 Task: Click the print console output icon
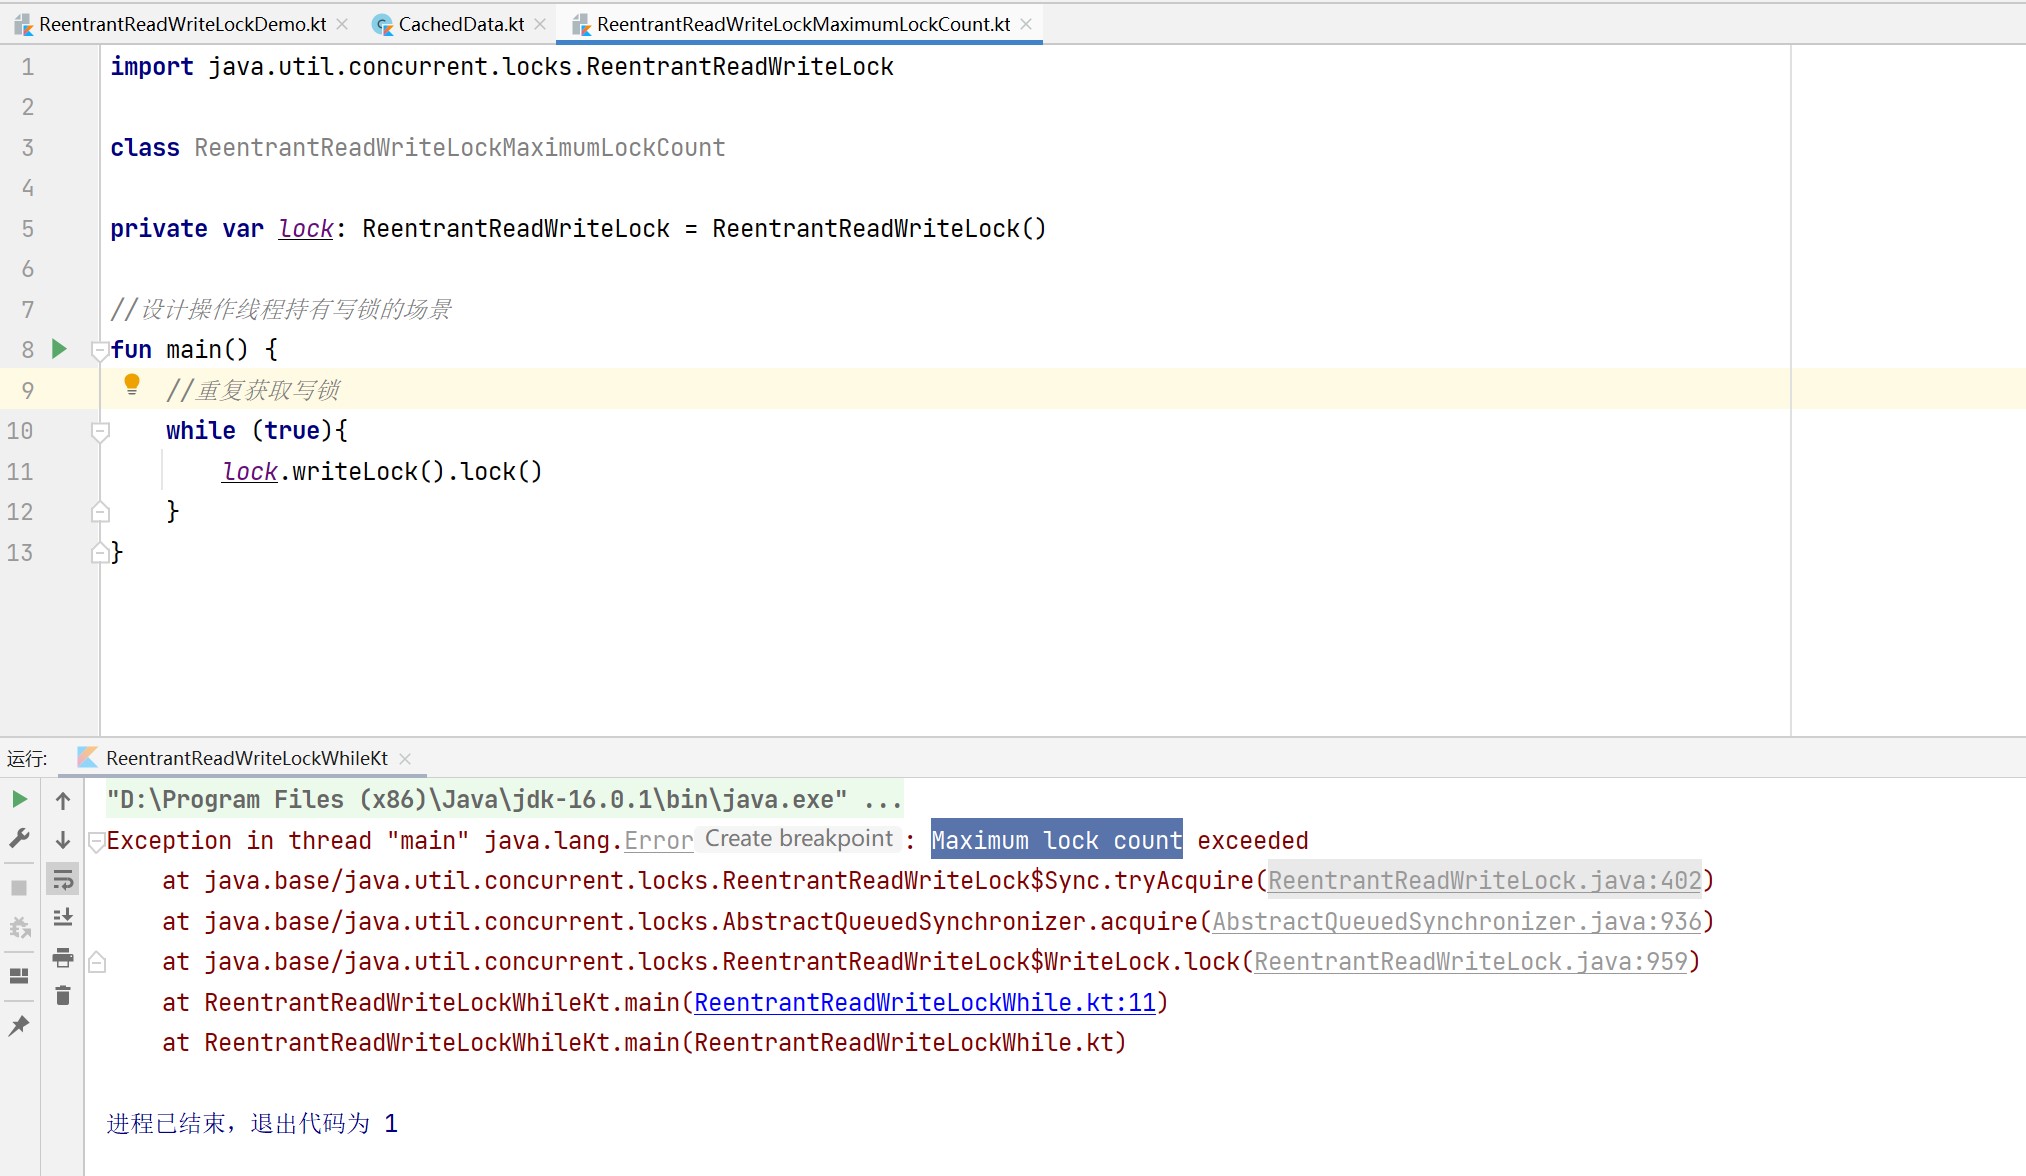point(63,958)
